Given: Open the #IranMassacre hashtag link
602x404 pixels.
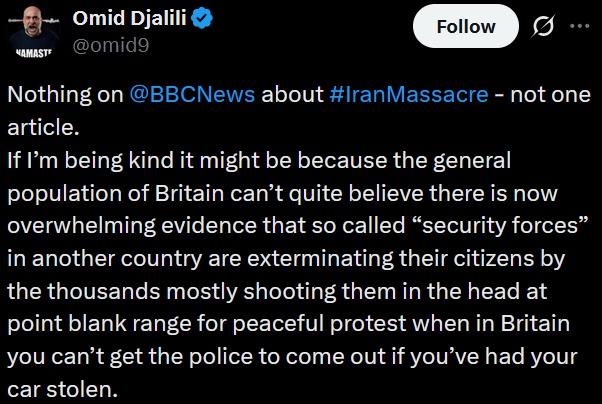Looking at the screenshot, I should (x=408, y=95).
